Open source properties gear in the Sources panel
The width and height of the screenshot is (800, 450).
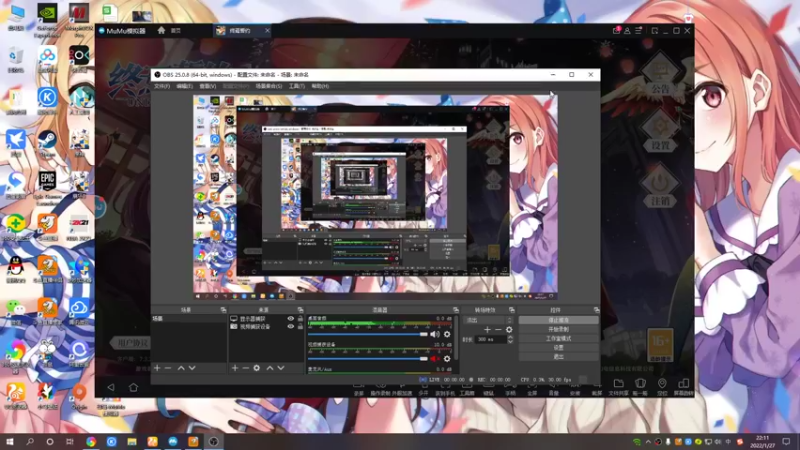tap(257, 368)
